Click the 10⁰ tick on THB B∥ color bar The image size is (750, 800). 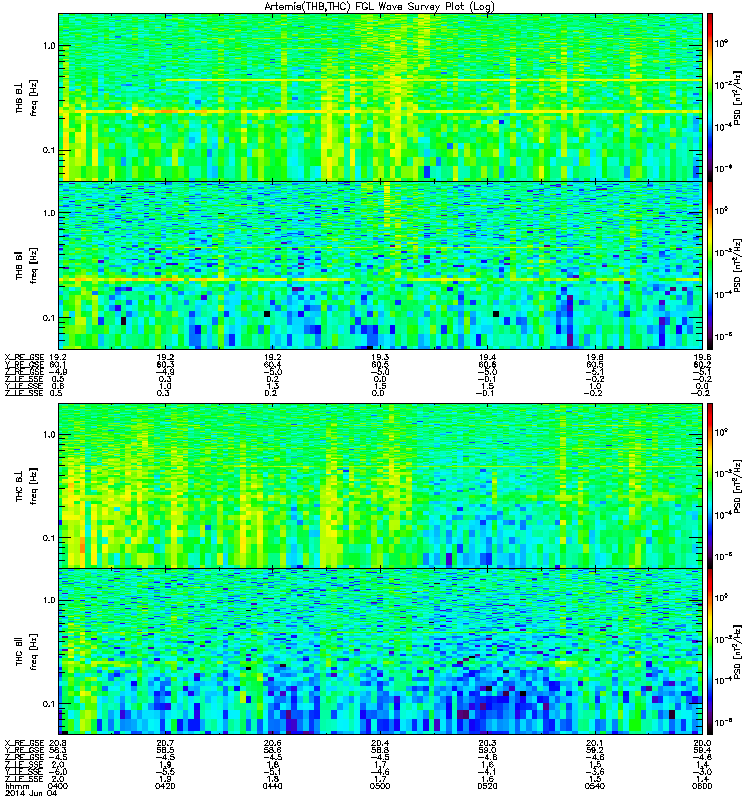tap(722, 211)
